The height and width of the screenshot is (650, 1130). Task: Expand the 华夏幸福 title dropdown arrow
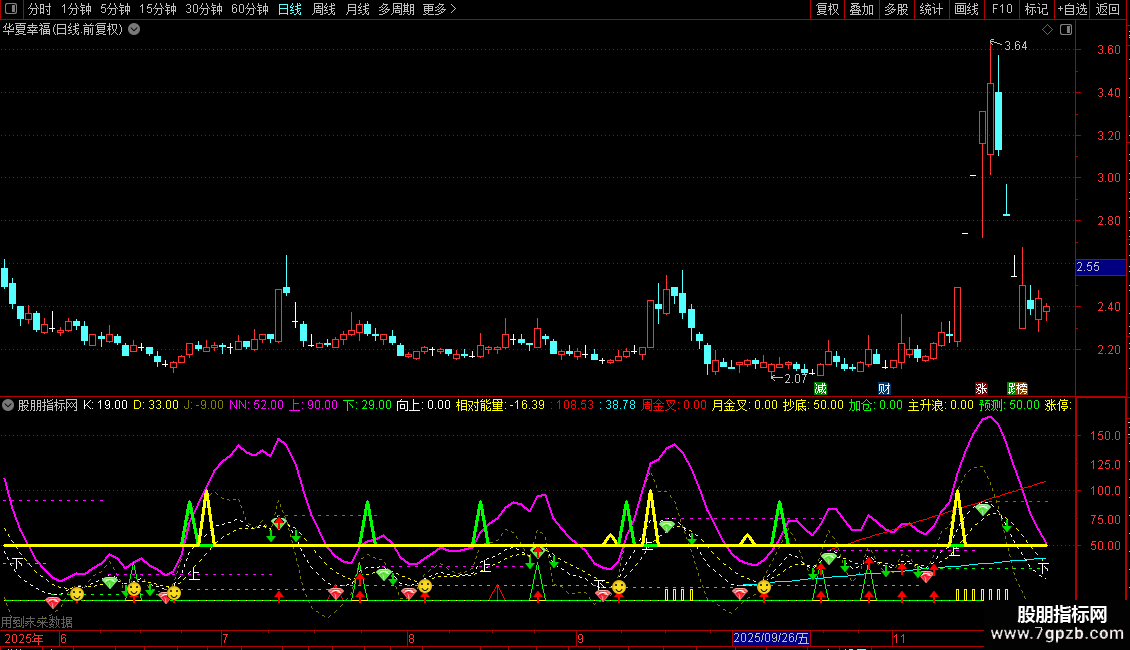(134, 29)
